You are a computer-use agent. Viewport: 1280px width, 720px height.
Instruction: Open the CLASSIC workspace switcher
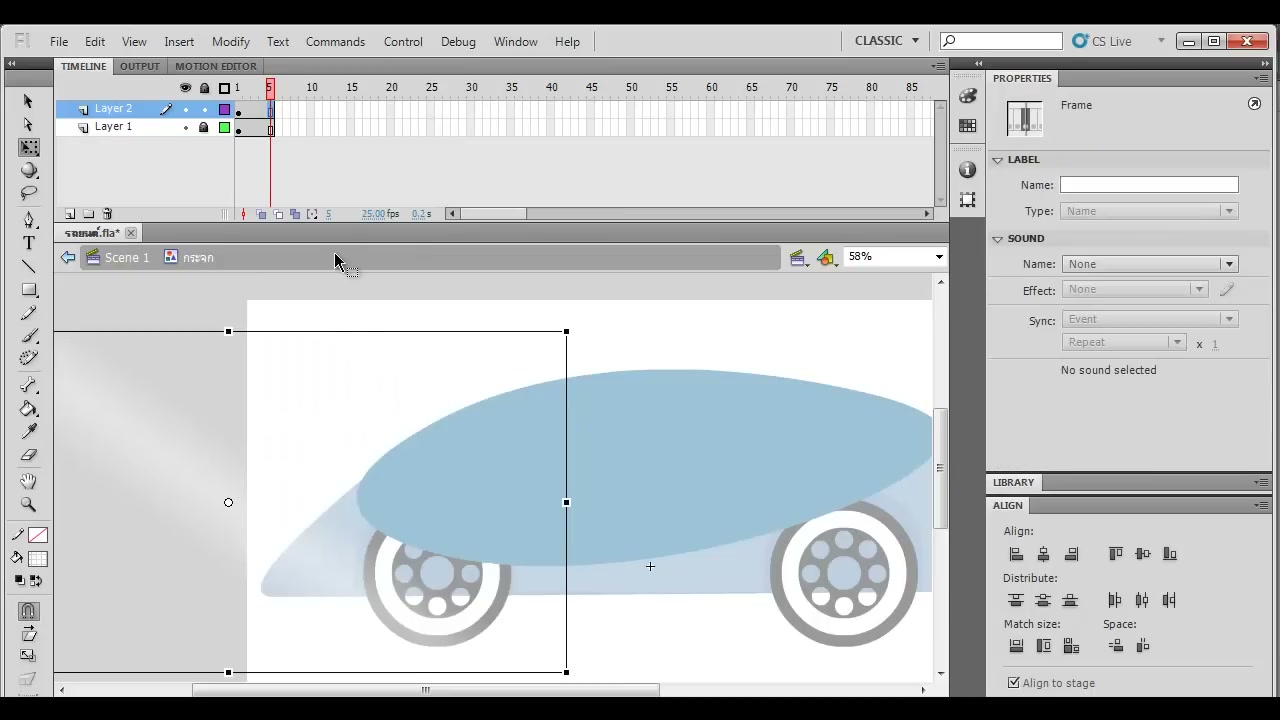(x=887, y=41)
